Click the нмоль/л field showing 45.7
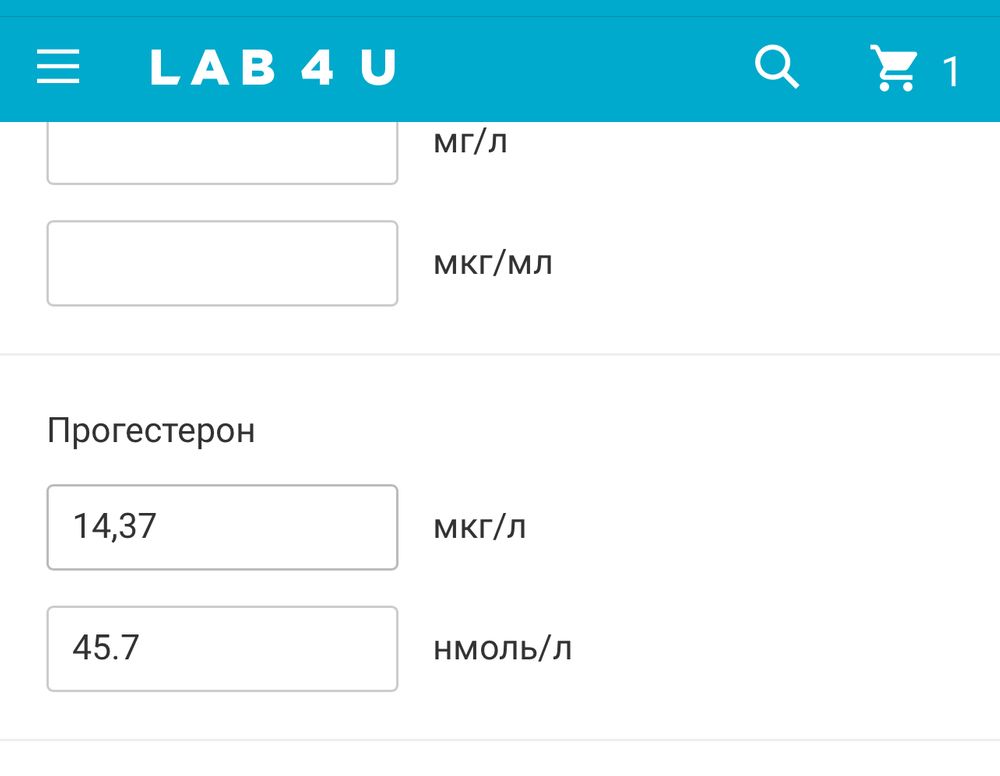This screenshot has width=1000, height=776. click(x=222, y=648)
